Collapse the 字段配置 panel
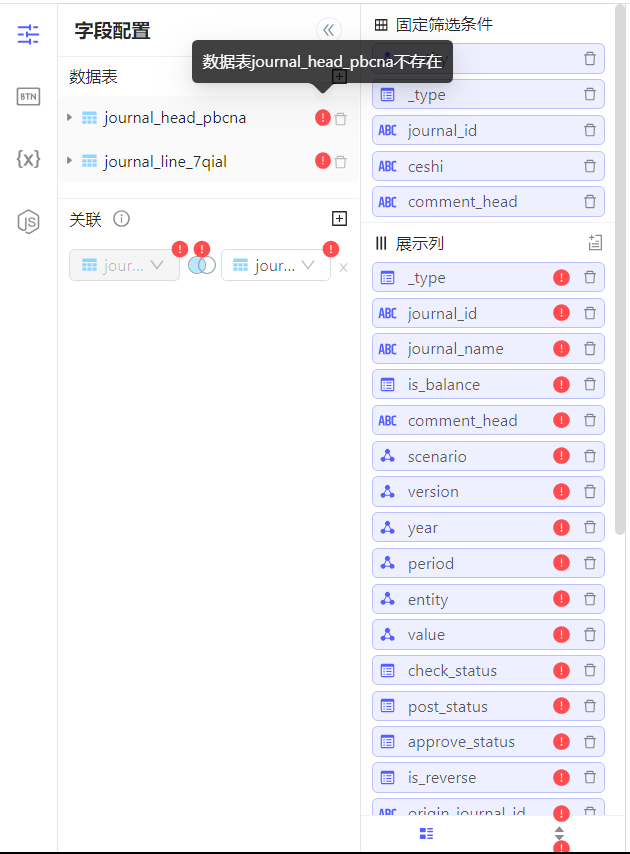The image size is (630, 854). [328, 30]
